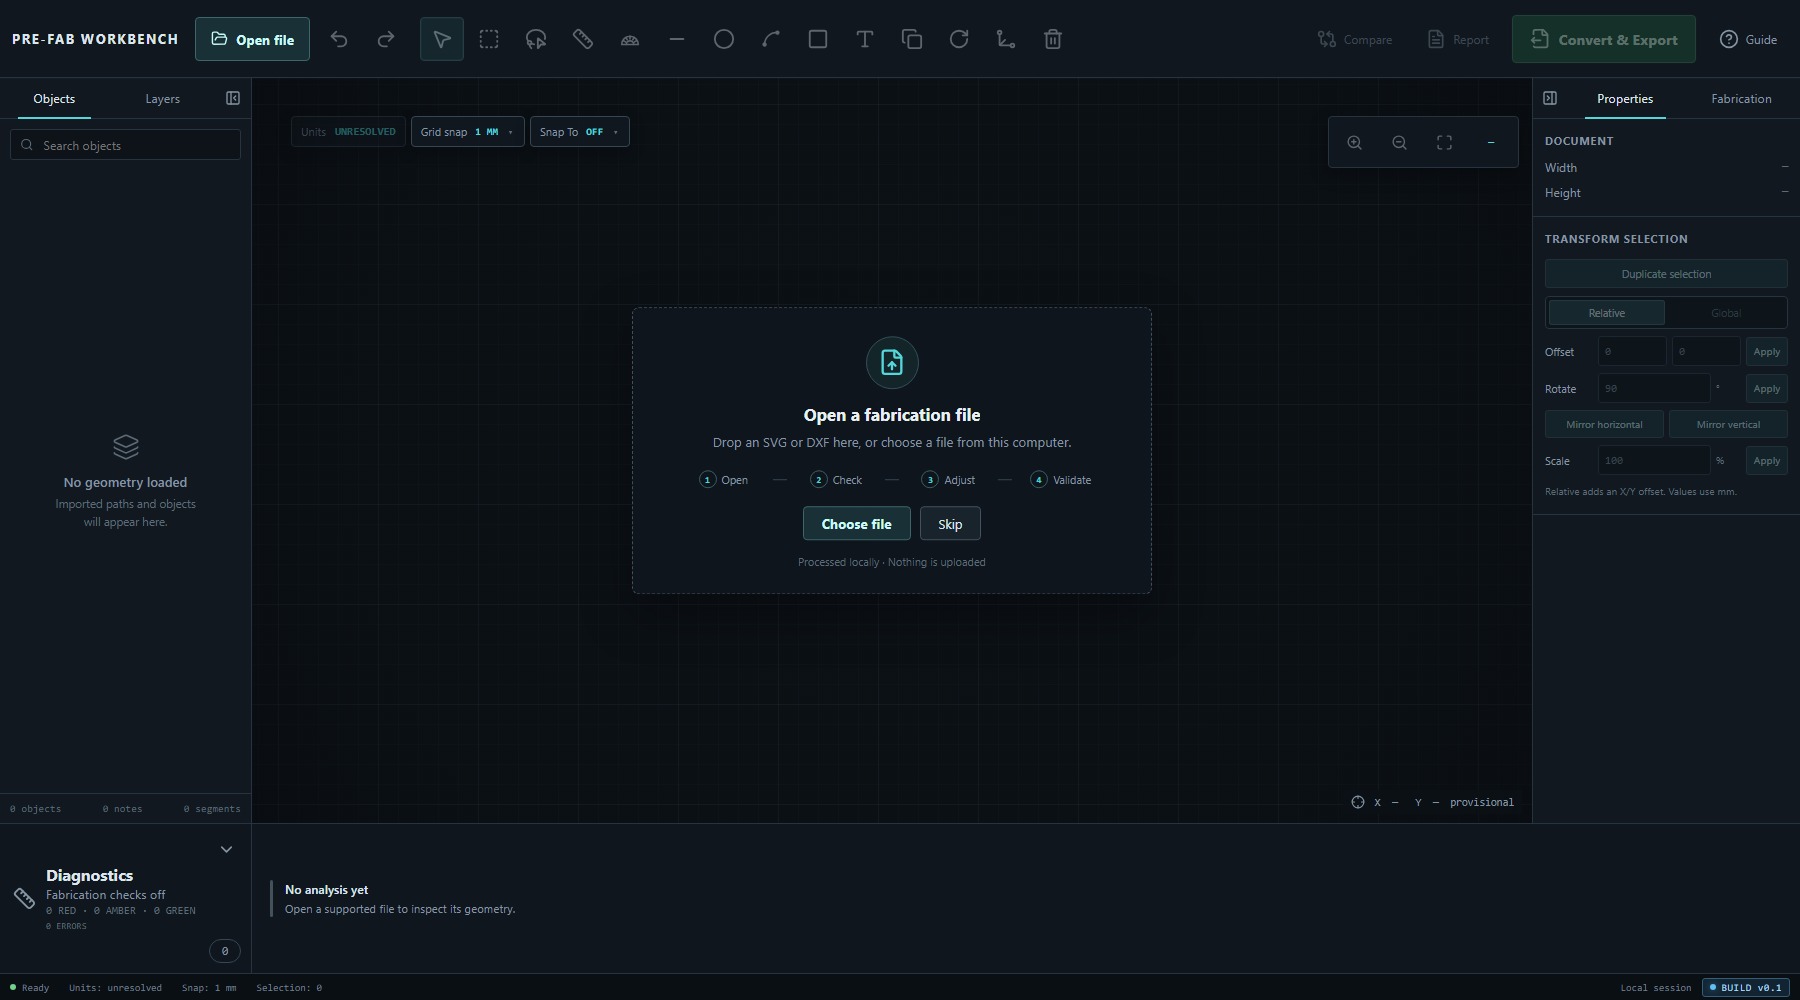The height and width of the screenshot is (1000, 1800).
Task: Select the straight line tool
Action: pyautogui.click(x=677, y=39)
